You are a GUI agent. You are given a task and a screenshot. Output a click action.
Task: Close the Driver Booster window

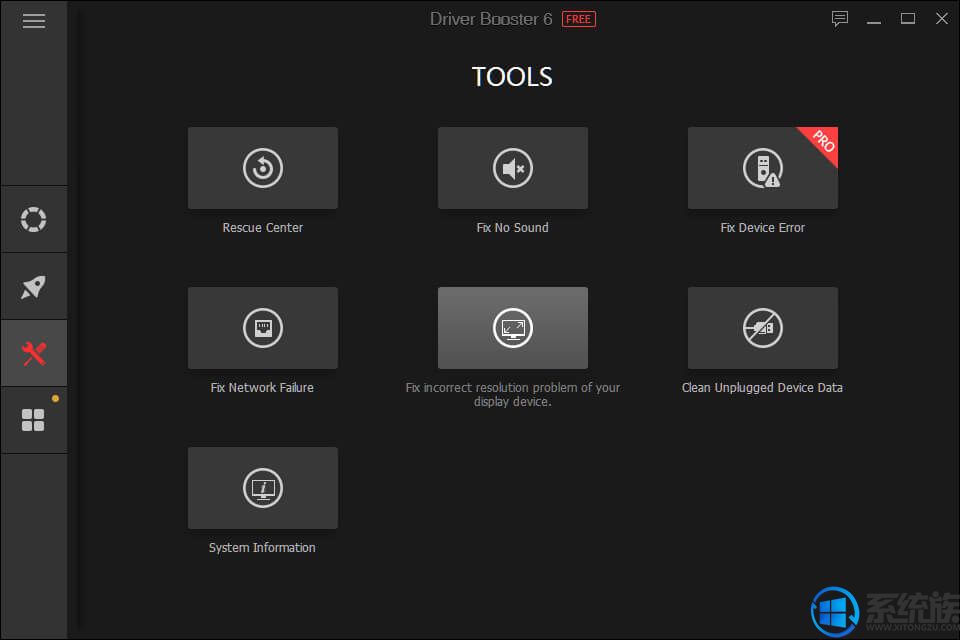[942, 19]
